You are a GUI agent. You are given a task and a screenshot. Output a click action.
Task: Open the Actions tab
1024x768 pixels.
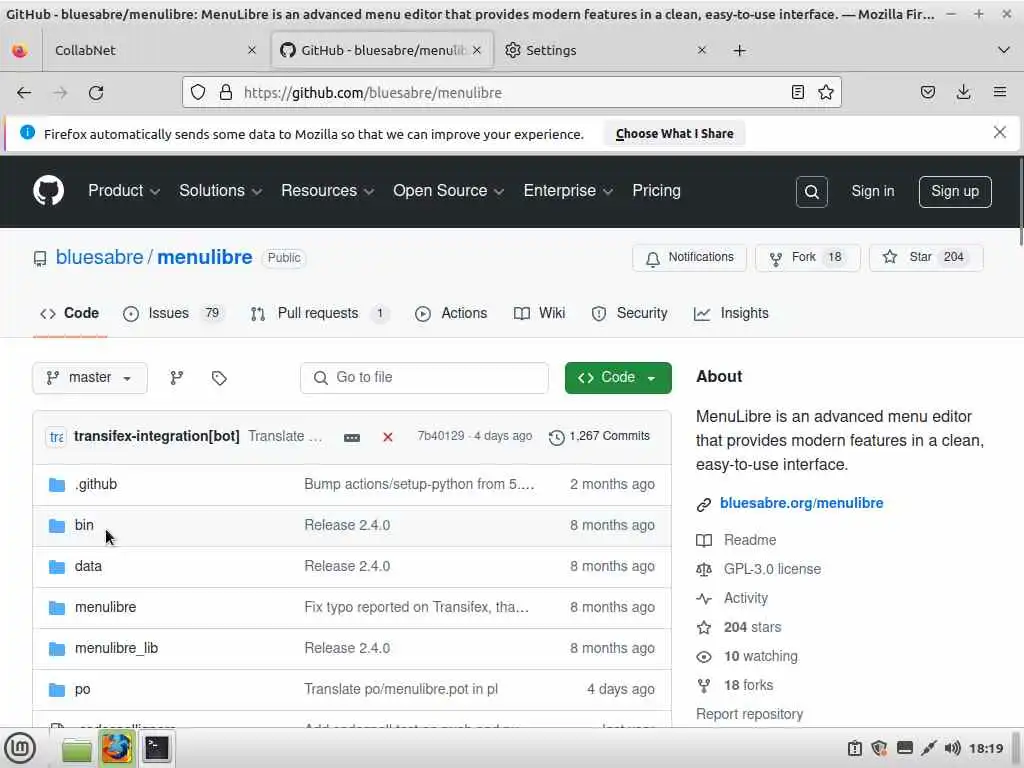point(451,313)
